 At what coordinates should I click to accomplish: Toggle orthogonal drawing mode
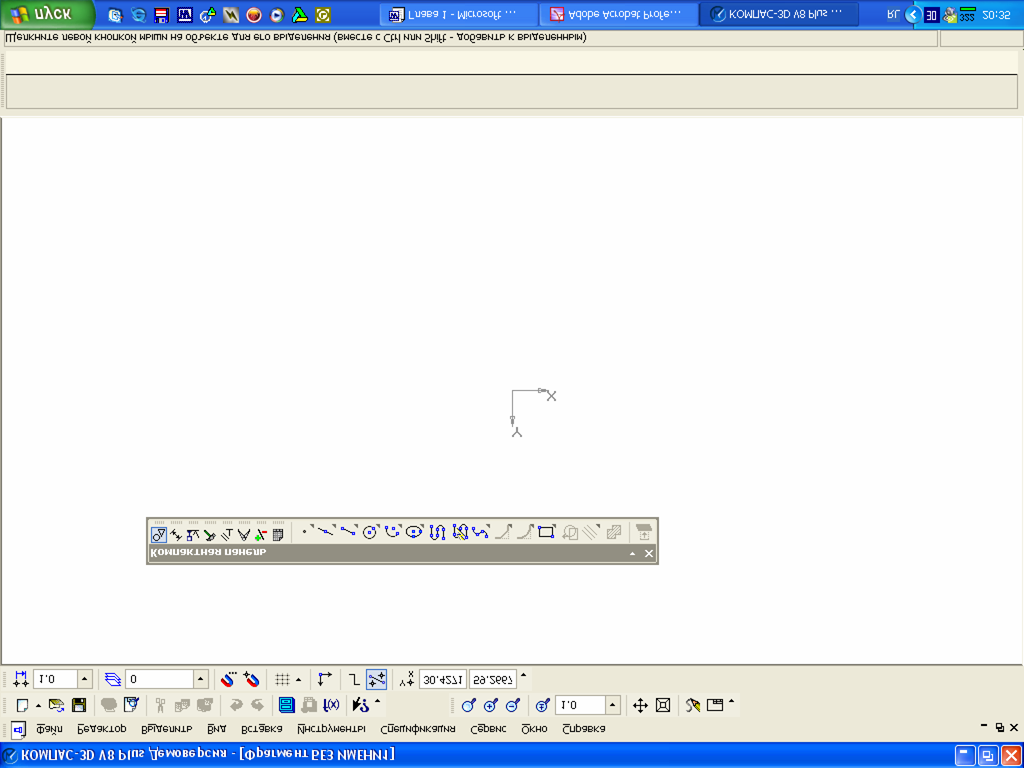pyautogui.click(x=353, y=679)
